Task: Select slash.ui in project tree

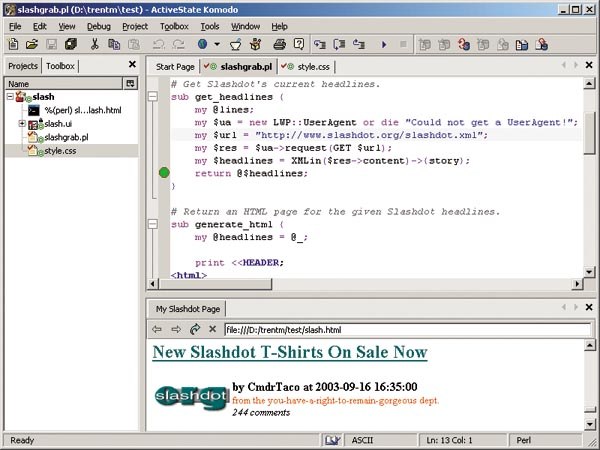Action: pyautogui.click(x=58, y=124)
